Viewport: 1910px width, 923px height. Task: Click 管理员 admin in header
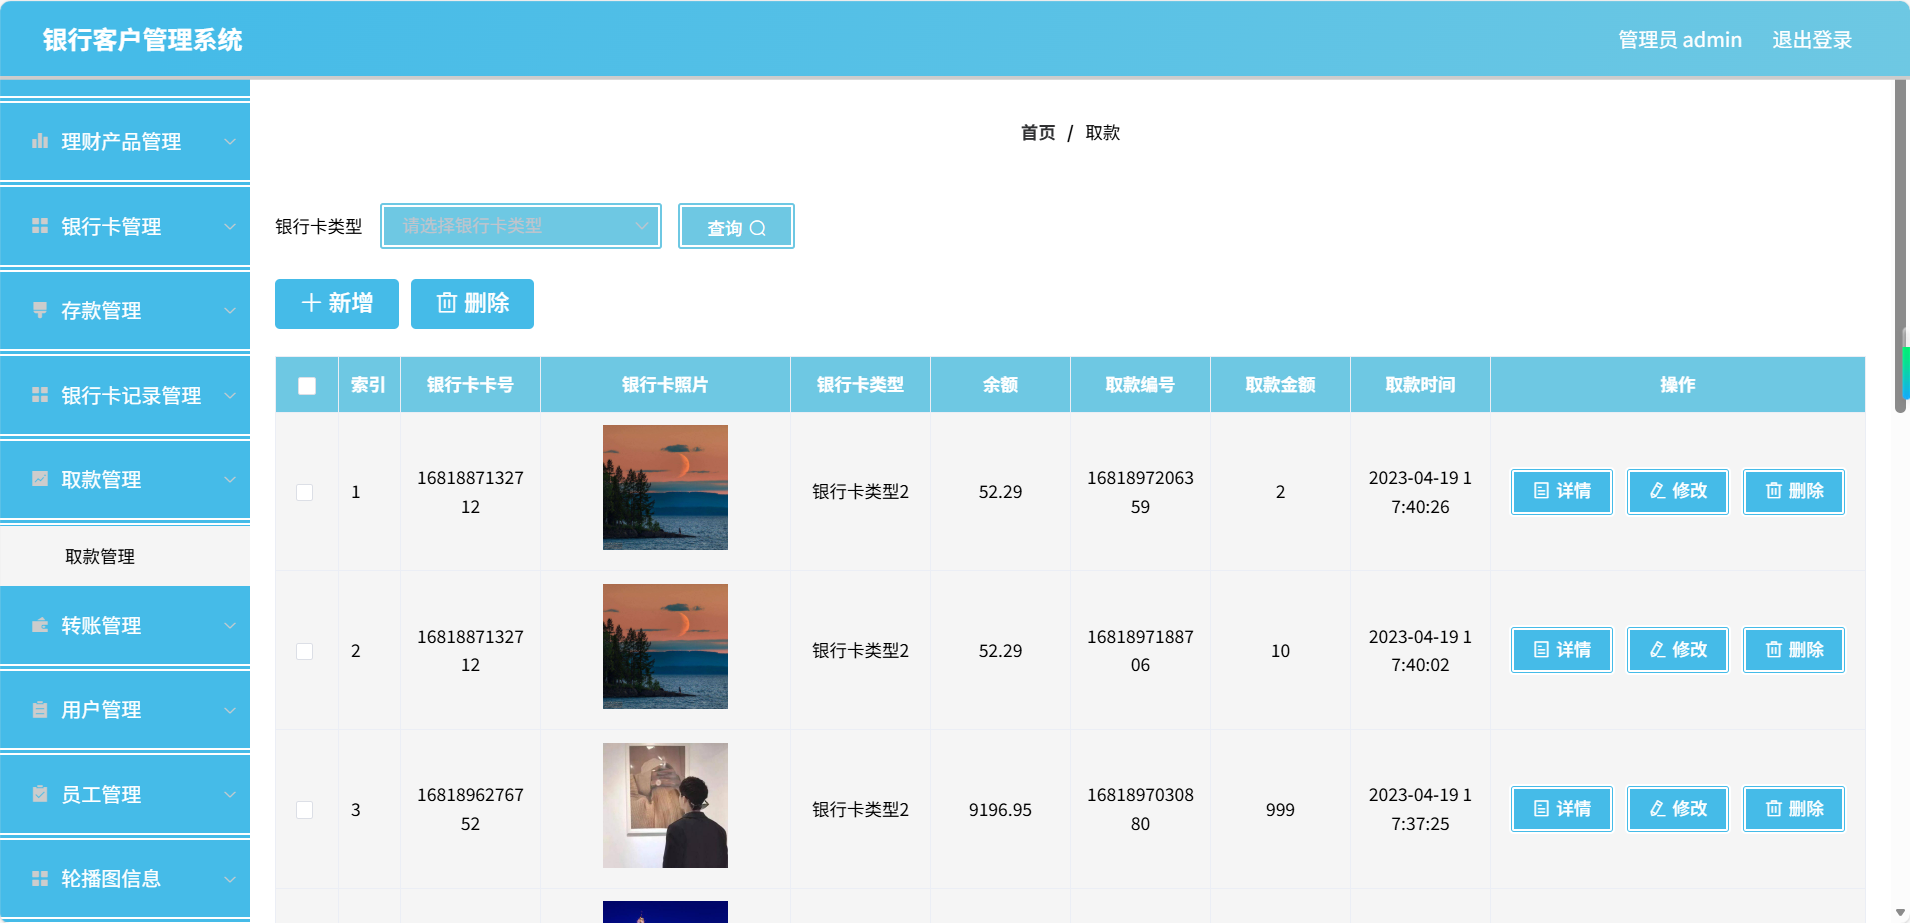point(1680,40)
